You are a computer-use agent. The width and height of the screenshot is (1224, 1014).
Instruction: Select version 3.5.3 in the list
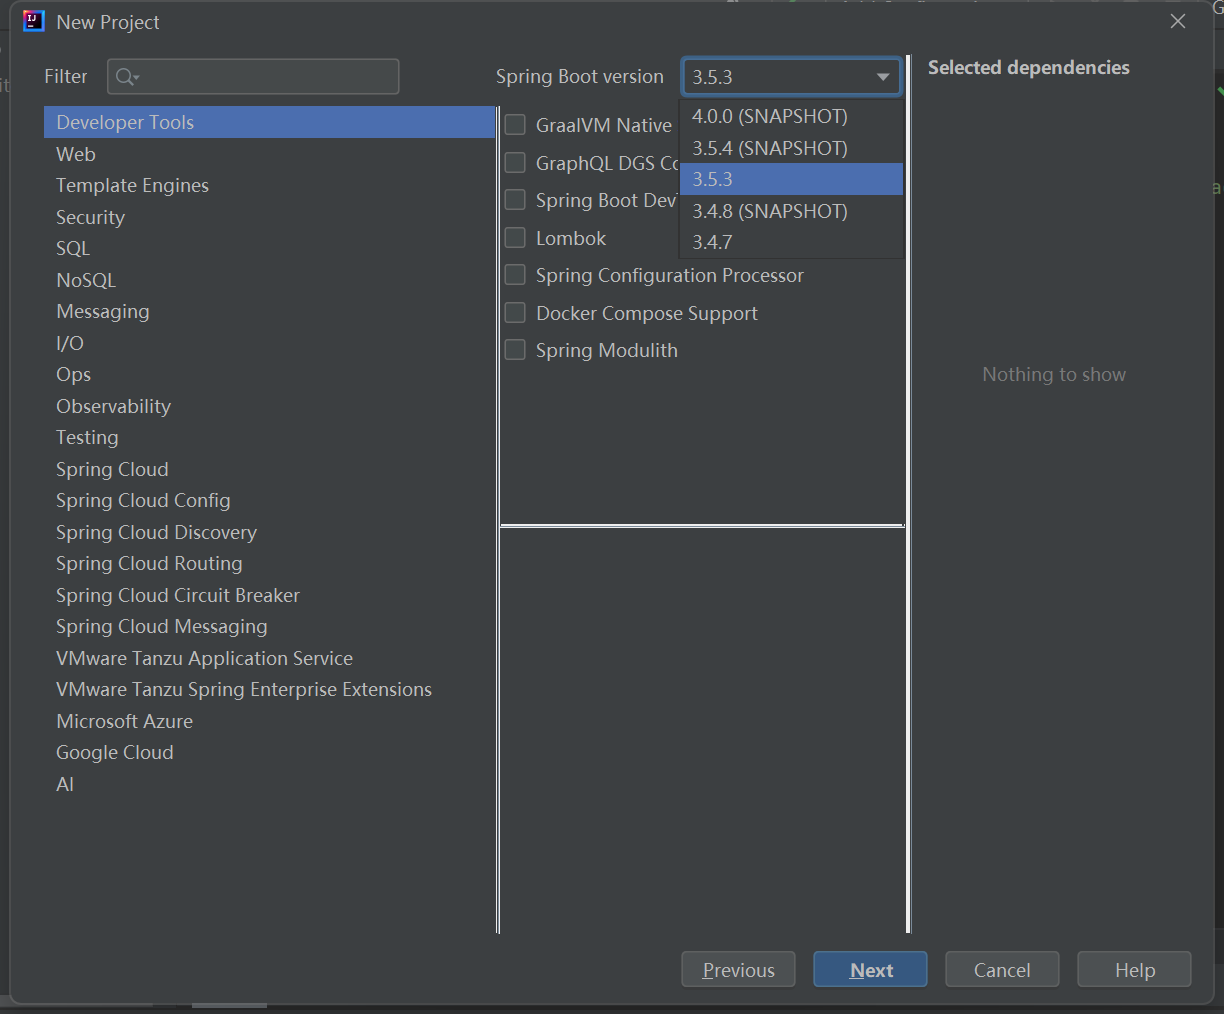791,179
